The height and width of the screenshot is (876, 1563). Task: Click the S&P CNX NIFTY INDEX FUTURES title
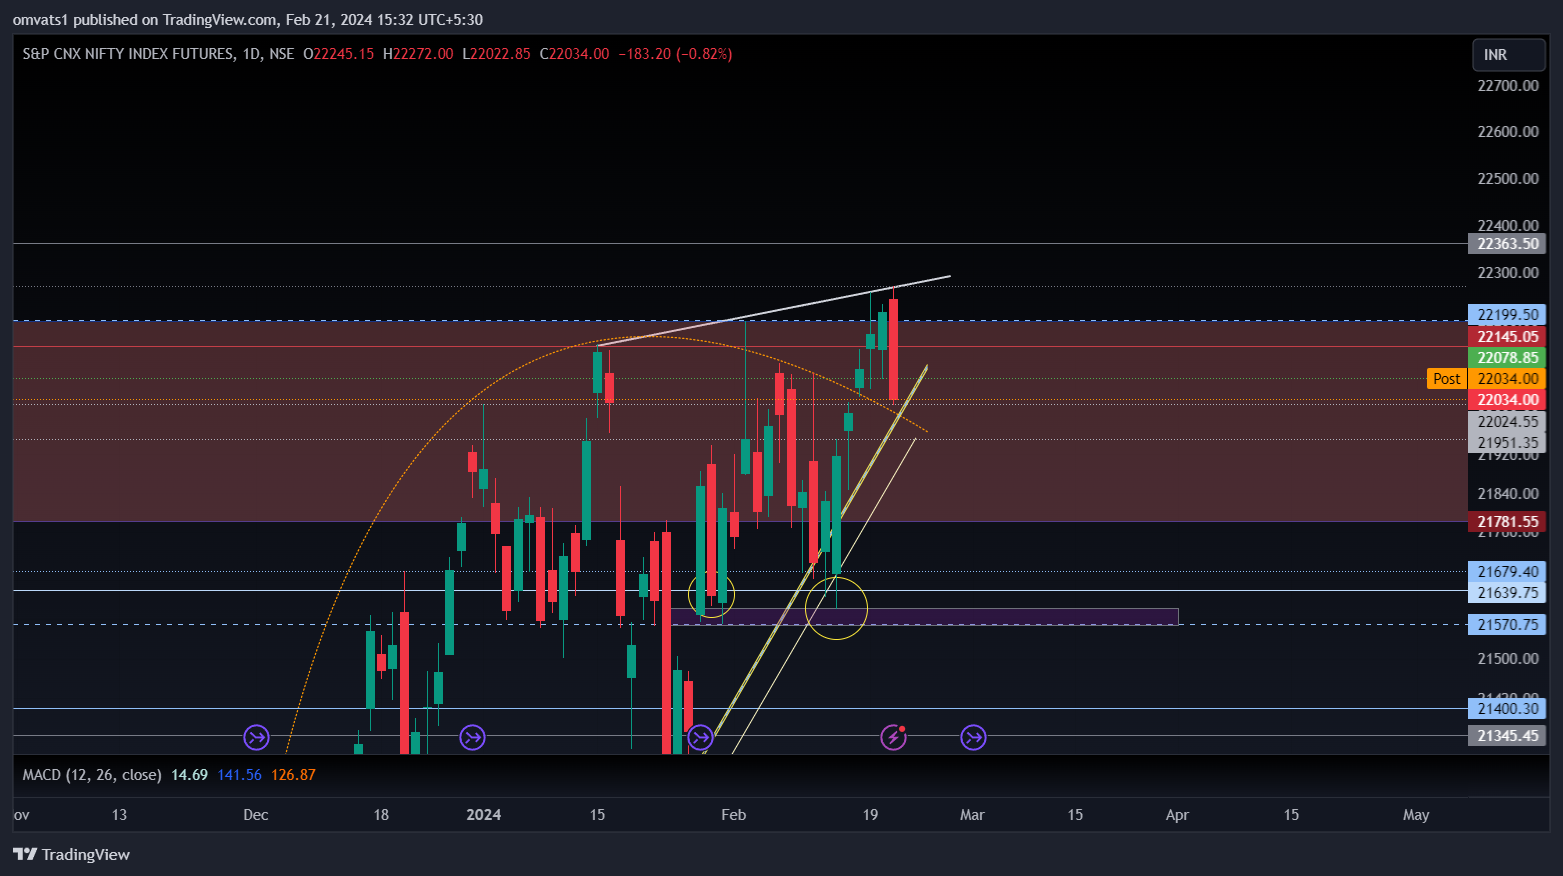coord(128,54)
